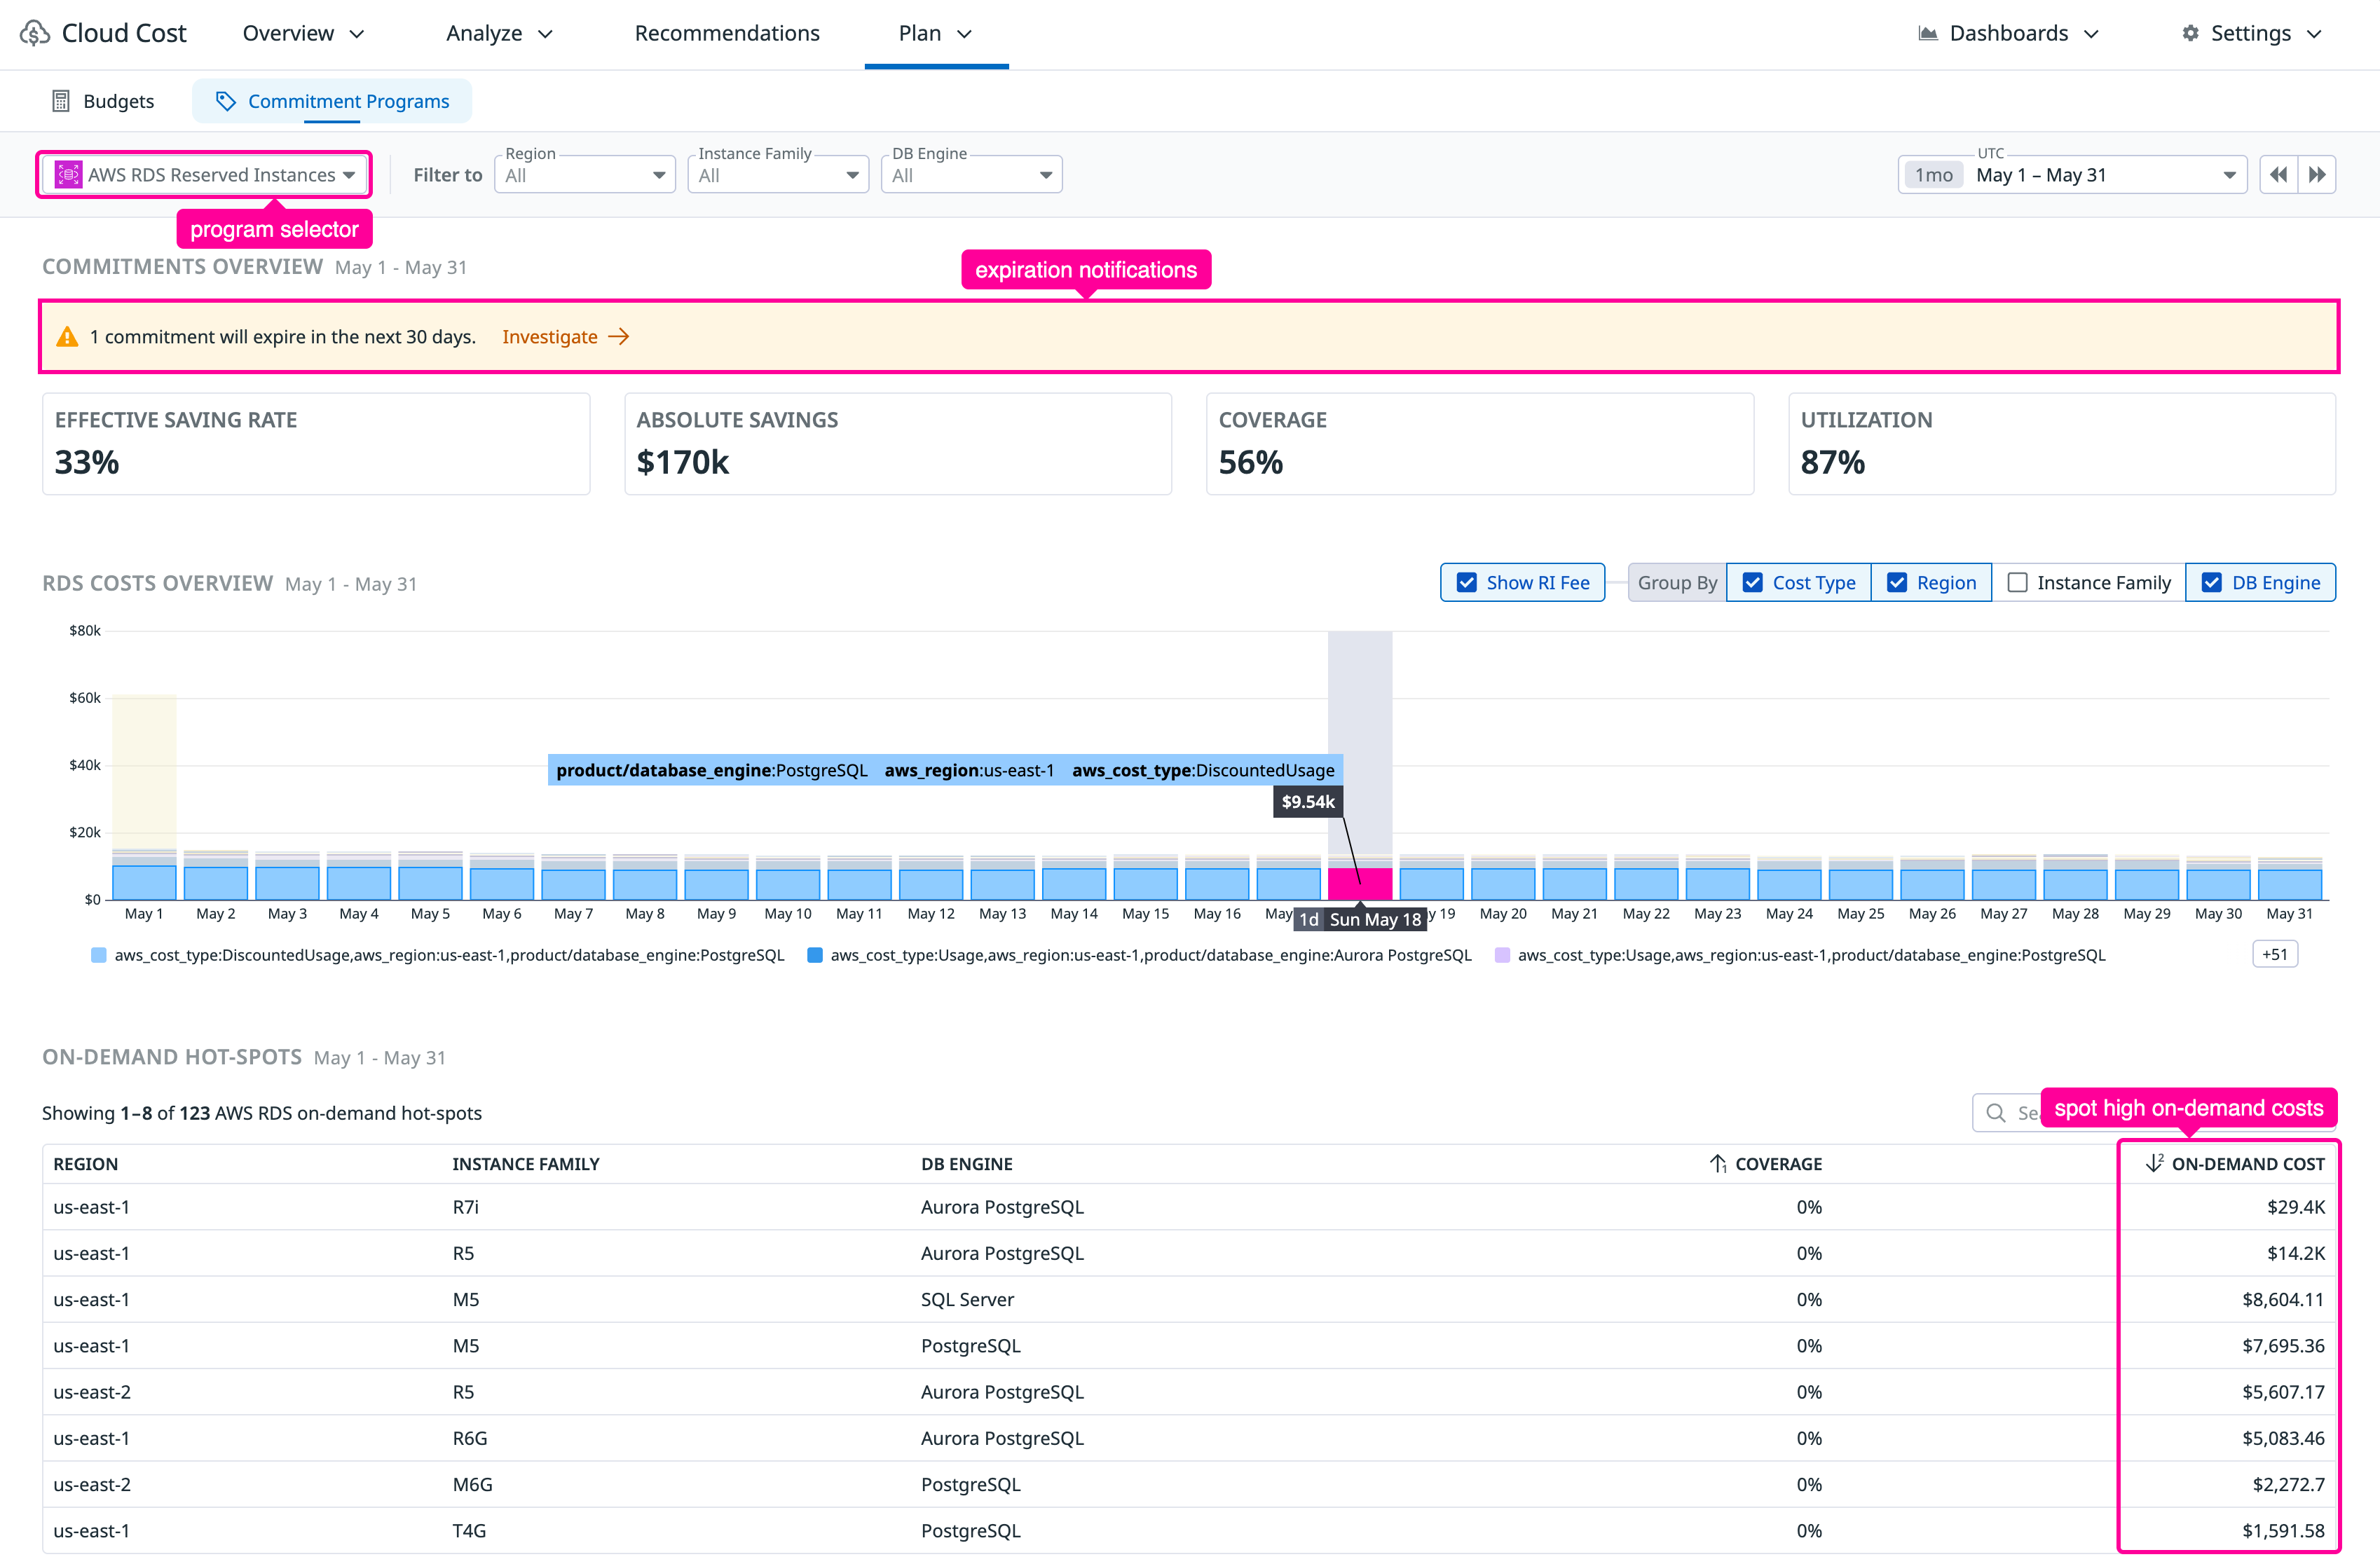The width and height of the screenshot is (2380, 1564).
Task: Click the highlighted pink May 18 bar
Action: 1360,884
